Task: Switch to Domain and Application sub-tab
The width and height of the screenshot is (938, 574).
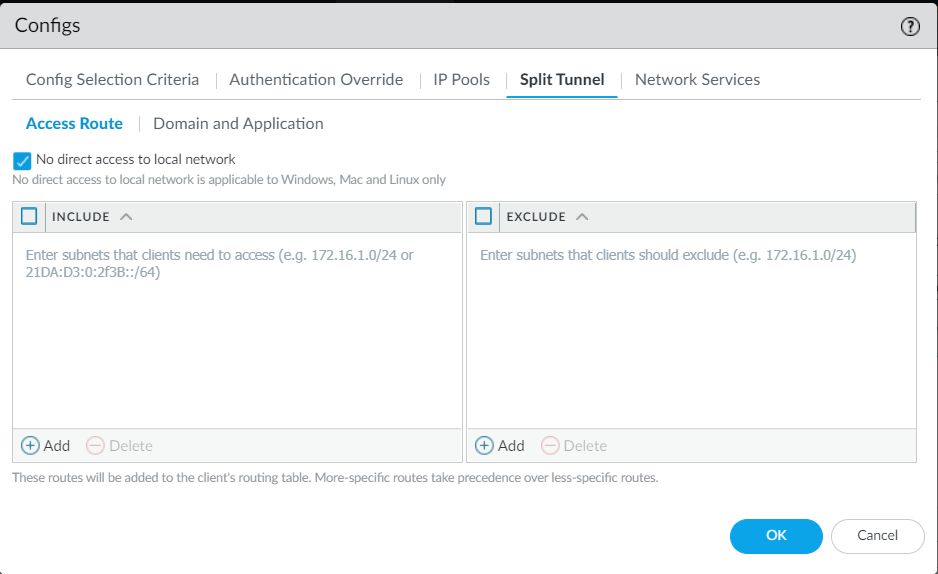Action: point(238,124)
